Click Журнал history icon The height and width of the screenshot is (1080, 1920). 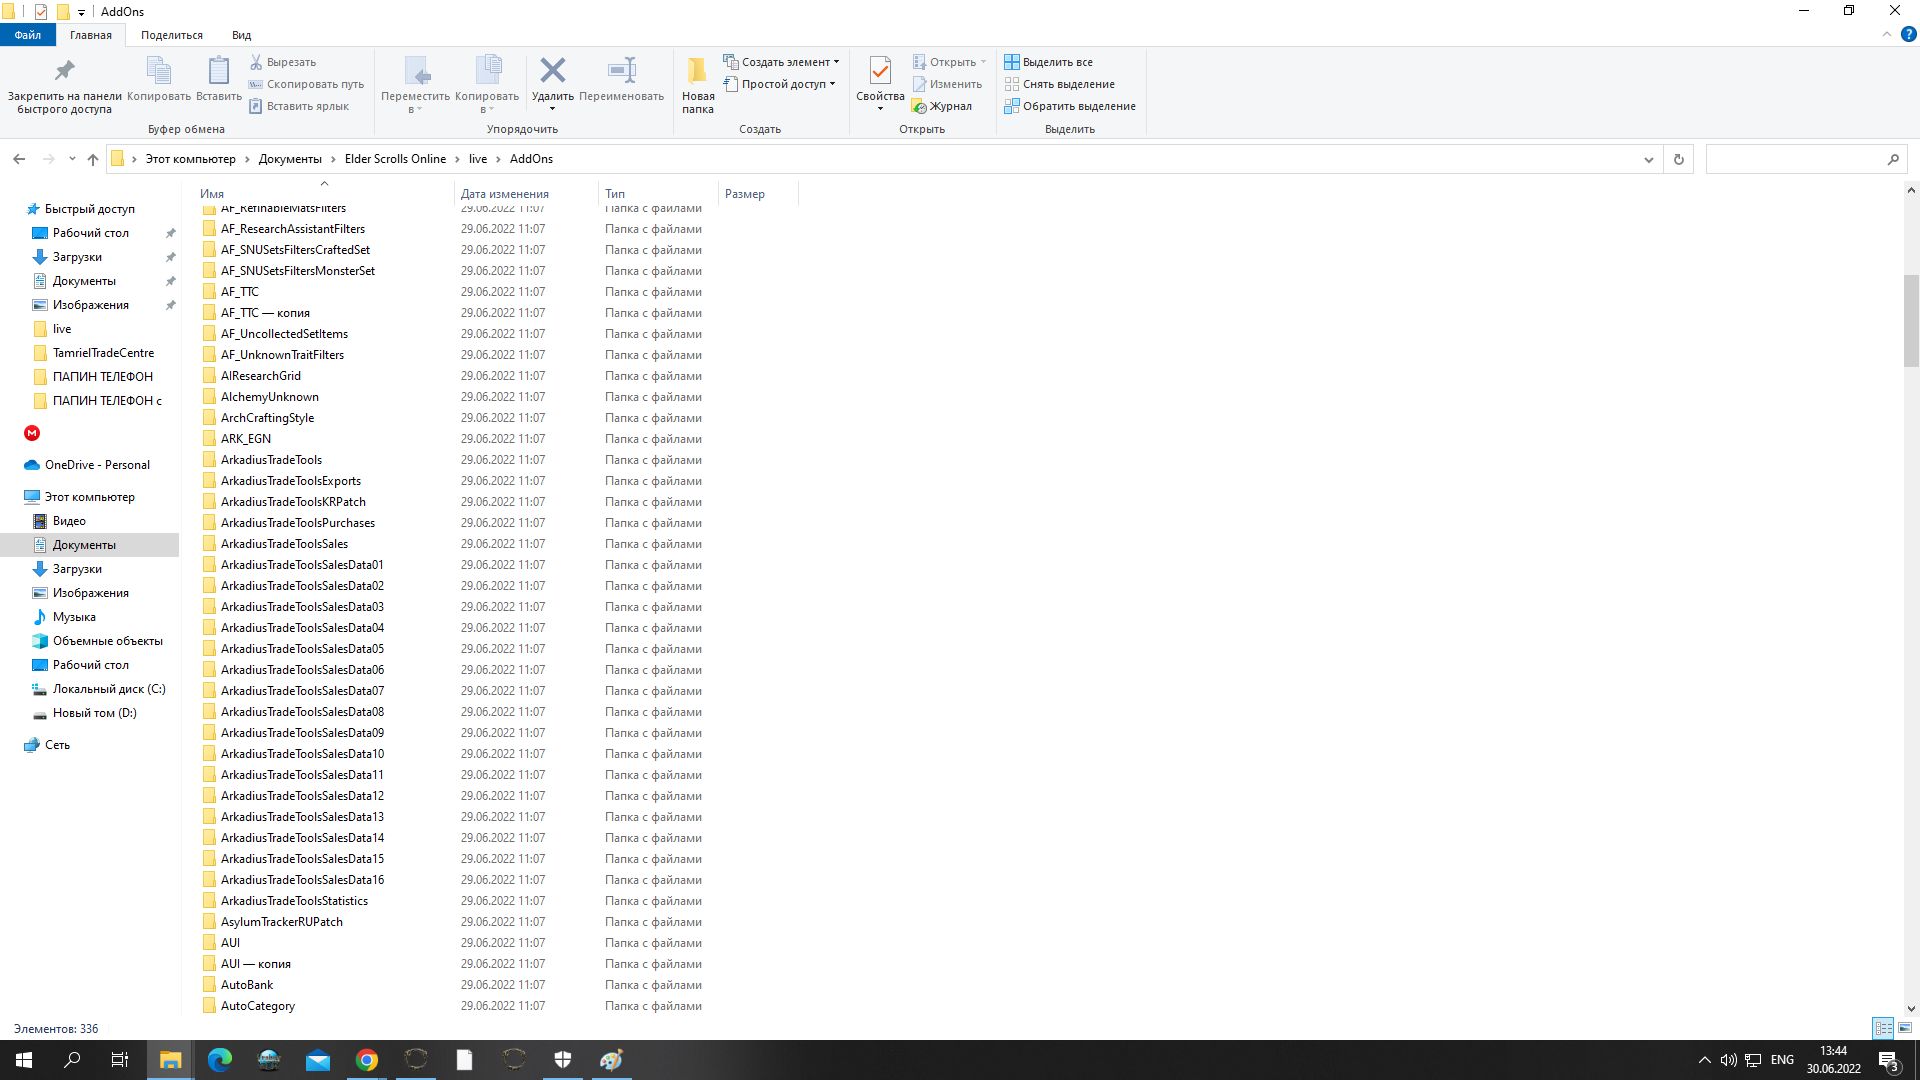point(919,106)
